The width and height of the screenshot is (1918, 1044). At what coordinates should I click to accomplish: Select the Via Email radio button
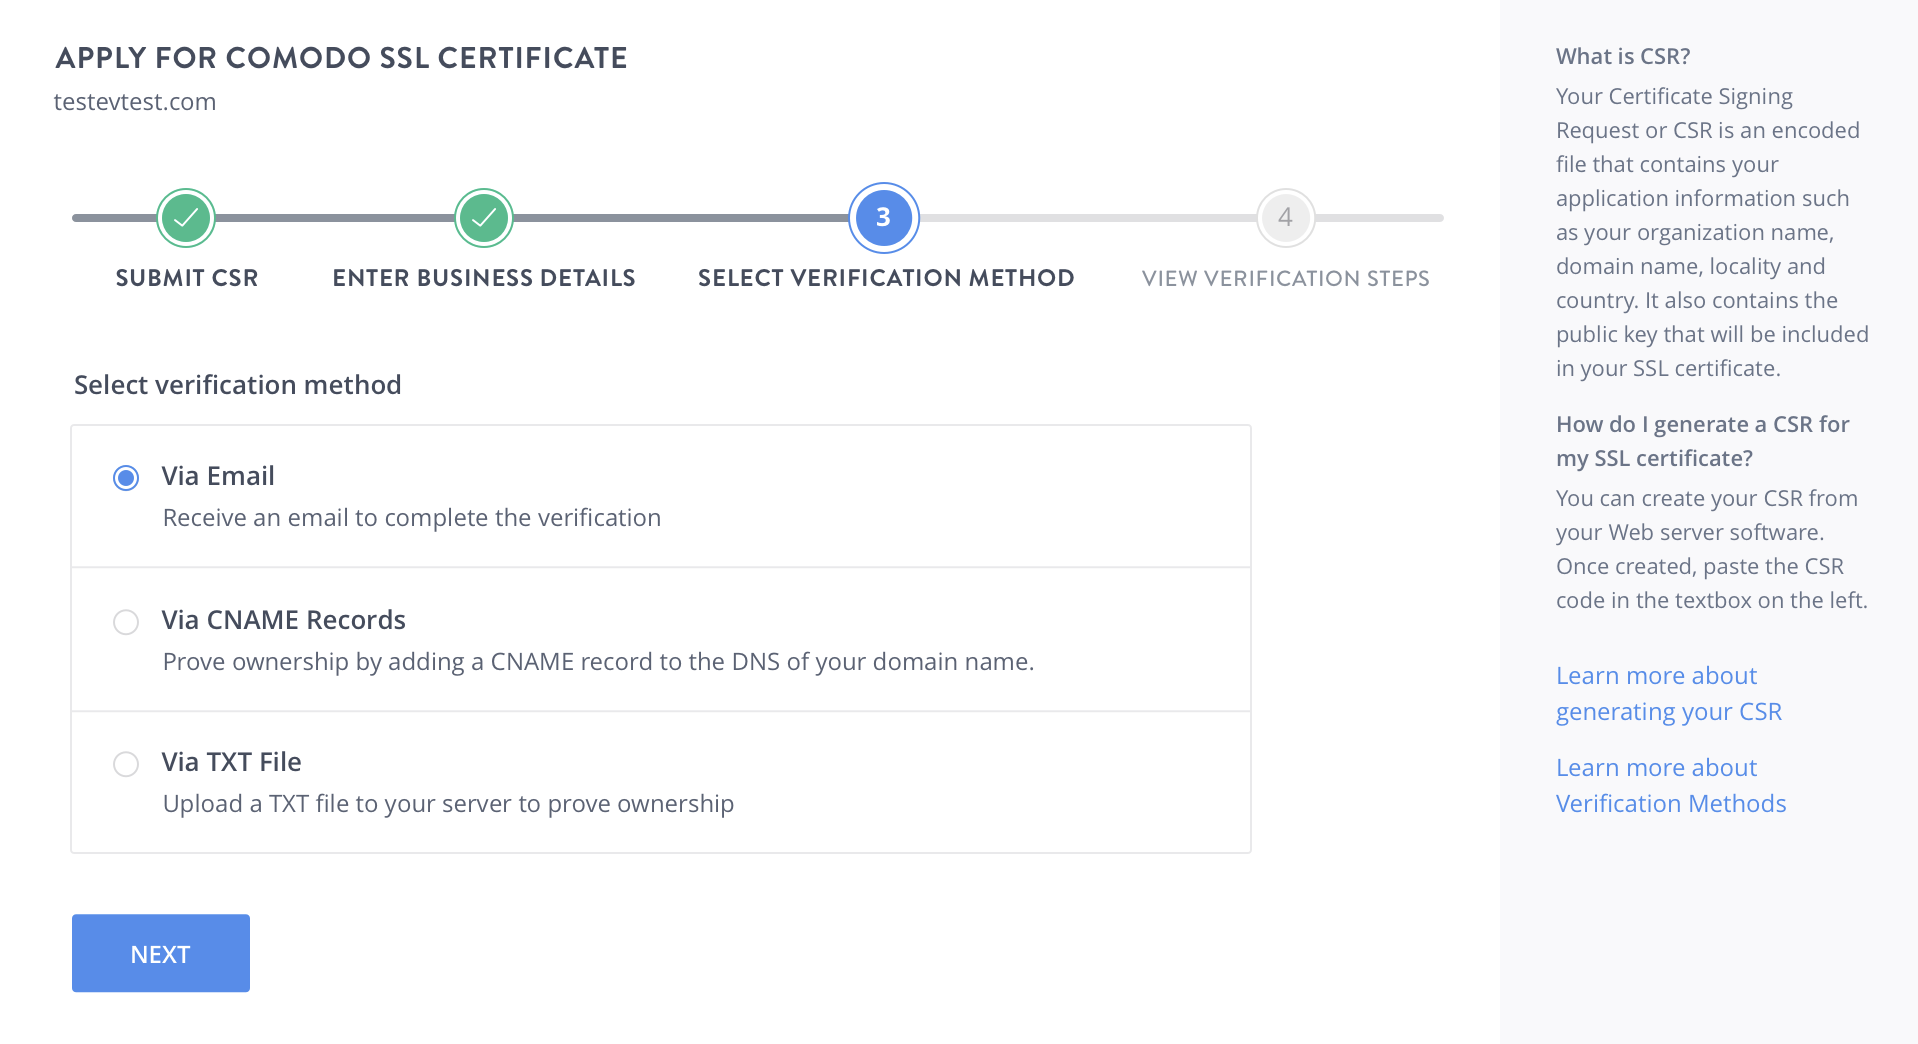click(126, 478)
